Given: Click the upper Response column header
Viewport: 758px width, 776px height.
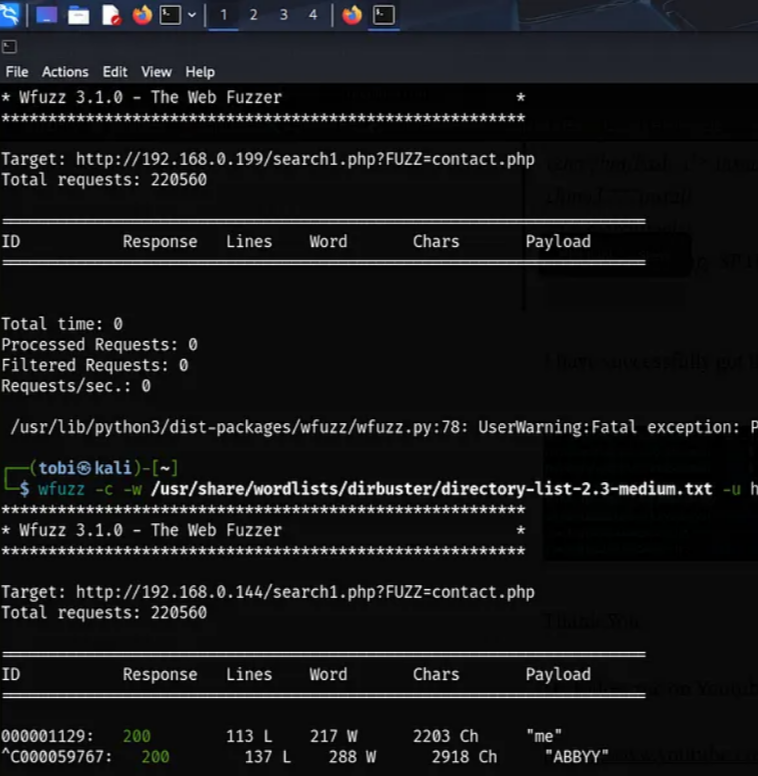Looking at the screenshot, I should pos(160,242).
